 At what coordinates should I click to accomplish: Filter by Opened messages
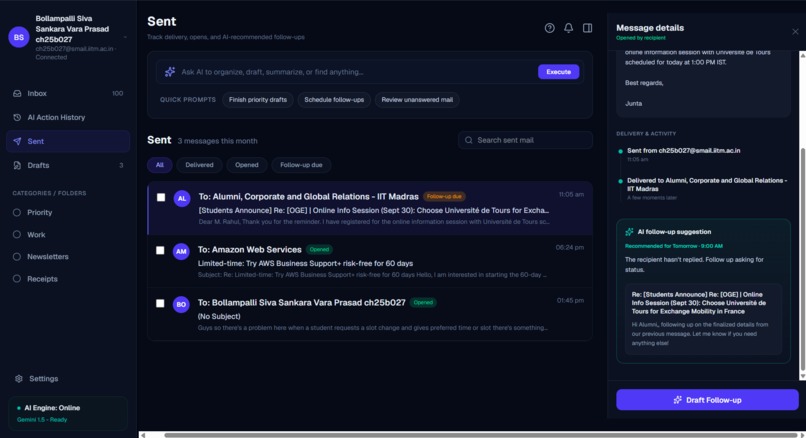[x=247, y=165]
